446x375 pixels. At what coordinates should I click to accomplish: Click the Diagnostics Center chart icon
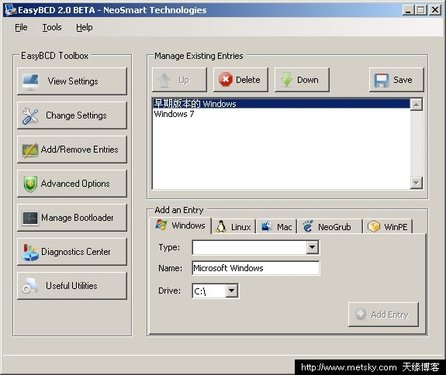(30, 253)
